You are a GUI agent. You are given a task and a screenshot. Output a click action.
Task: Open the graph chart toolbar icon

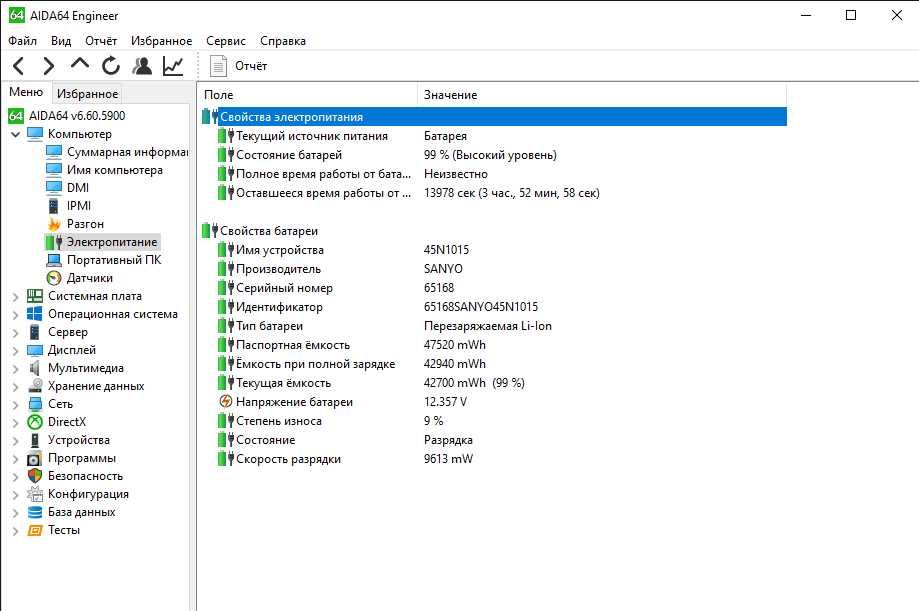click(173, 66)
